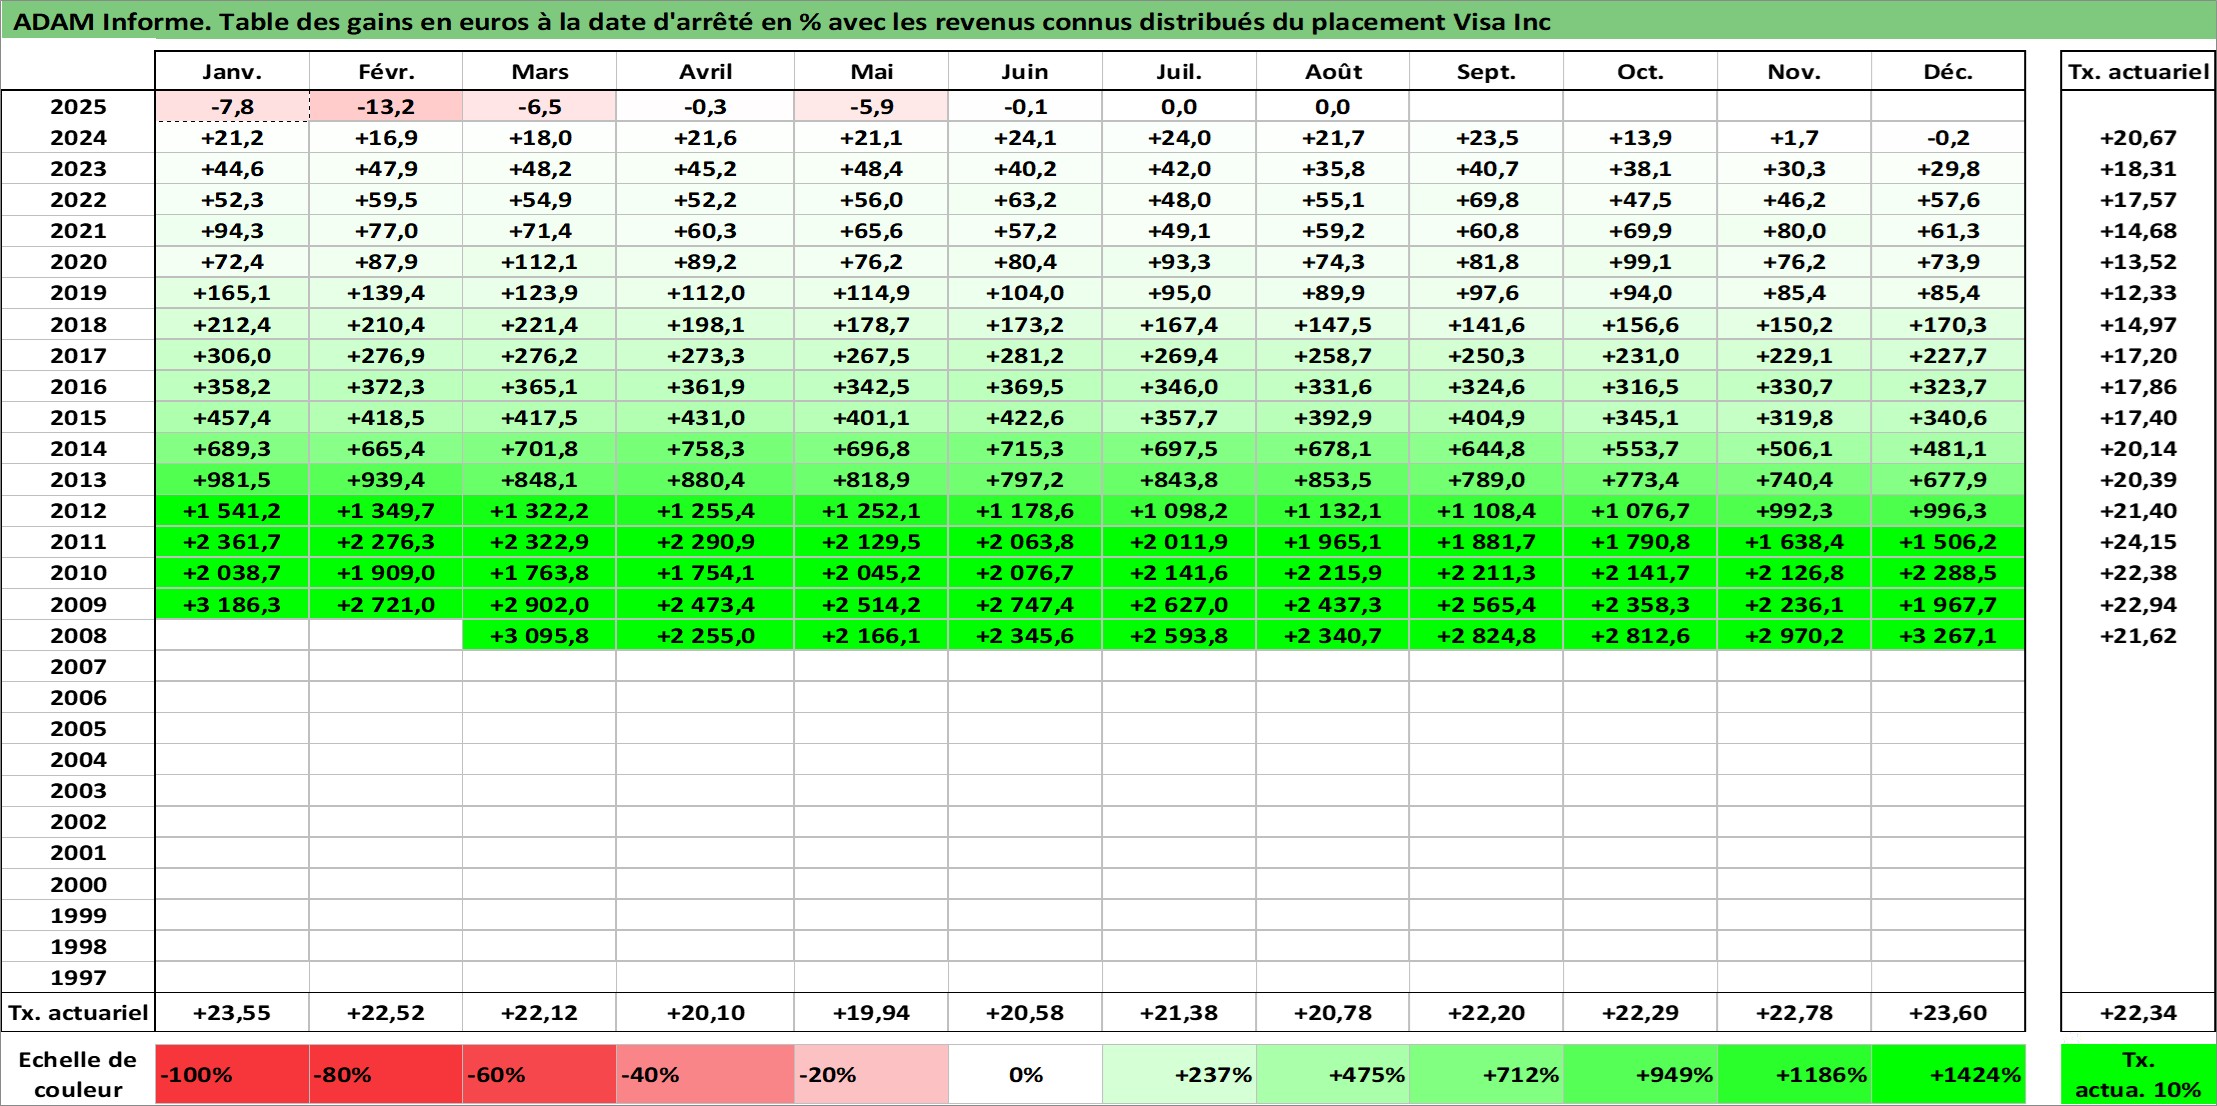Select cell +69,8 in 2022 row
Image resolution: width=2217 pixels, height=1106 pixels.
click(x=1486, y=200)
